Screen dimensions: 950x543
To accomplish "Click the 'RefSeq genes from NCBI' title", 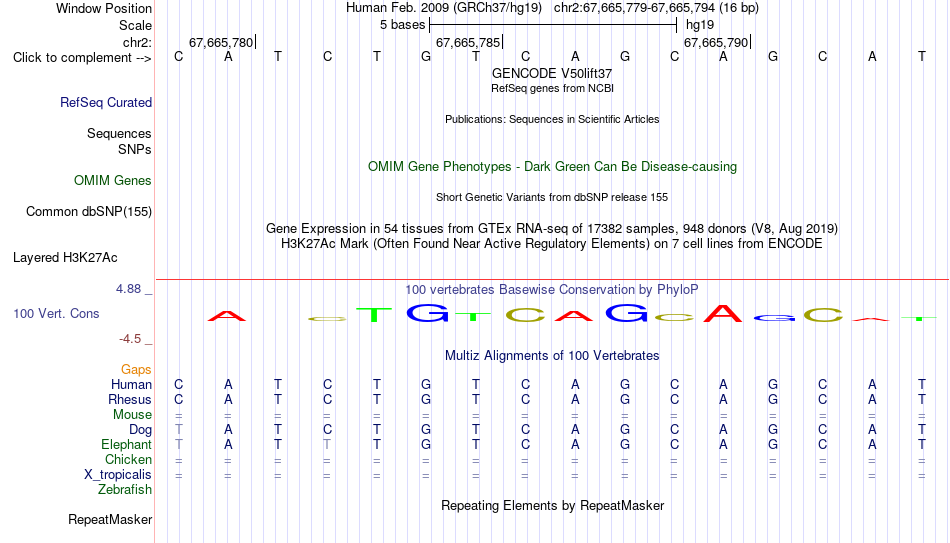I will [553, 88].
